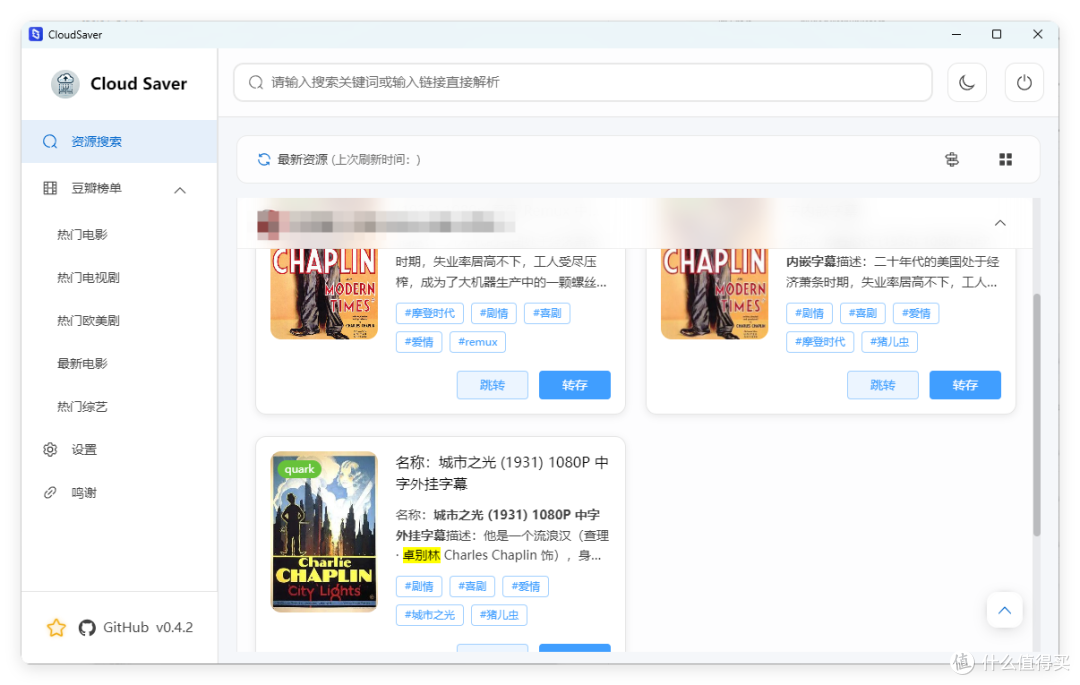This screenshot has width=1080, height=685.
Task: Collapse the blurred channel group chevron
Action: pos(1000,223)
